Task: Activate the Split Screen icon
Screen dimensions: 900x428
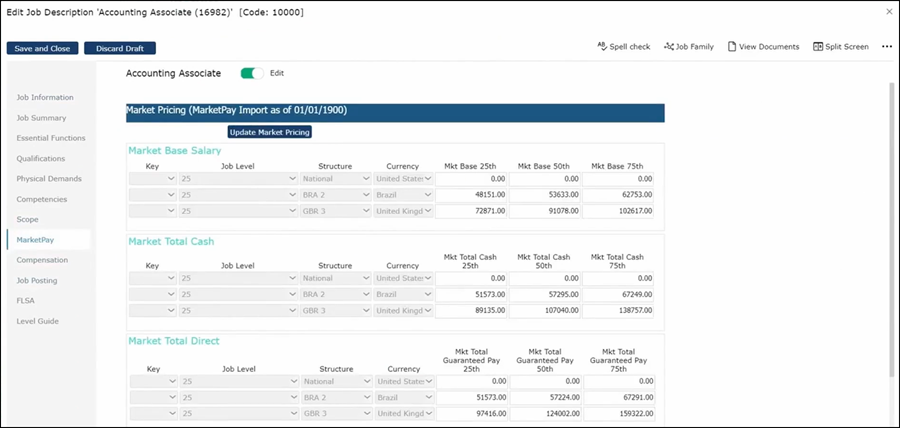Action: [x=818, y=47]
